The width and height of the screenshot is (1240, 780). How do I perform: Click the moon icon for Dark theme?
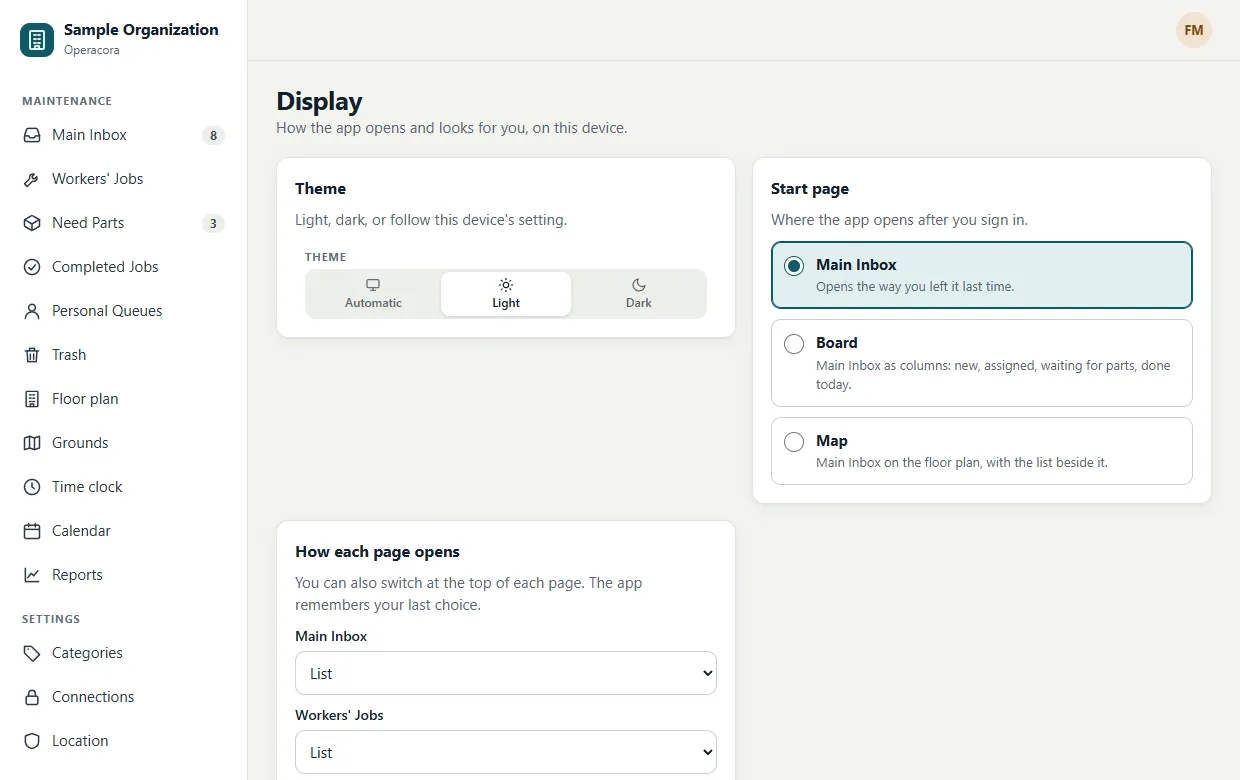(639, 285)
